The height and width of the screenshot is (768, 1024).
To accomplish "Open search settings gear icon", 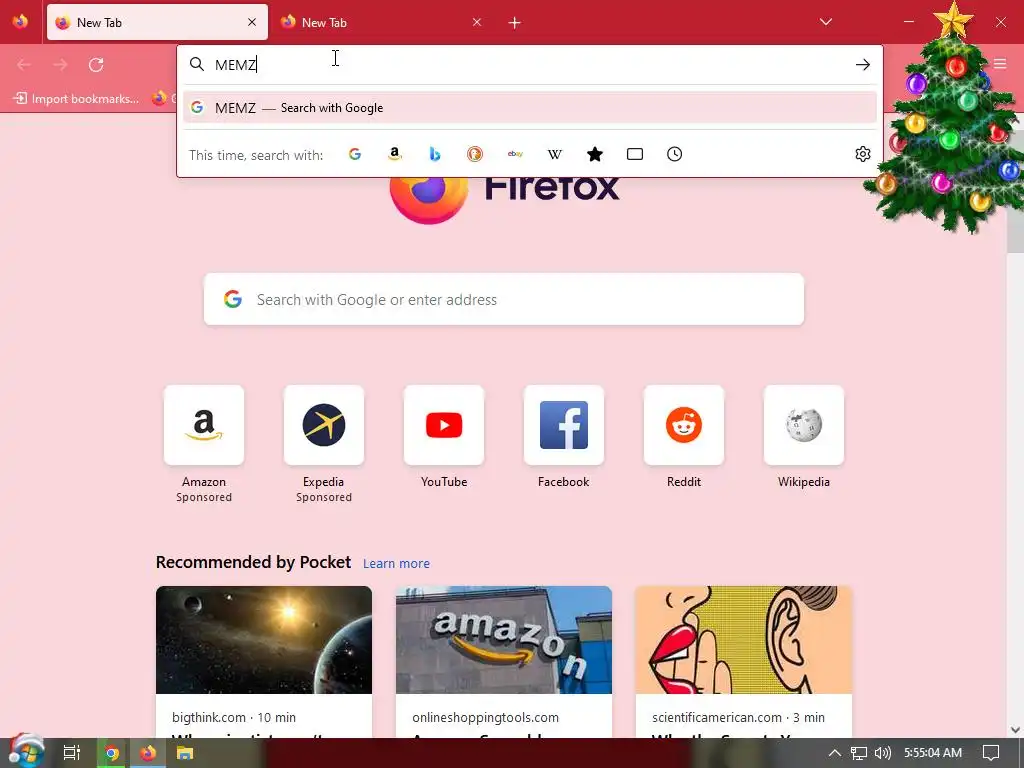I will click(x=863, y=154).
